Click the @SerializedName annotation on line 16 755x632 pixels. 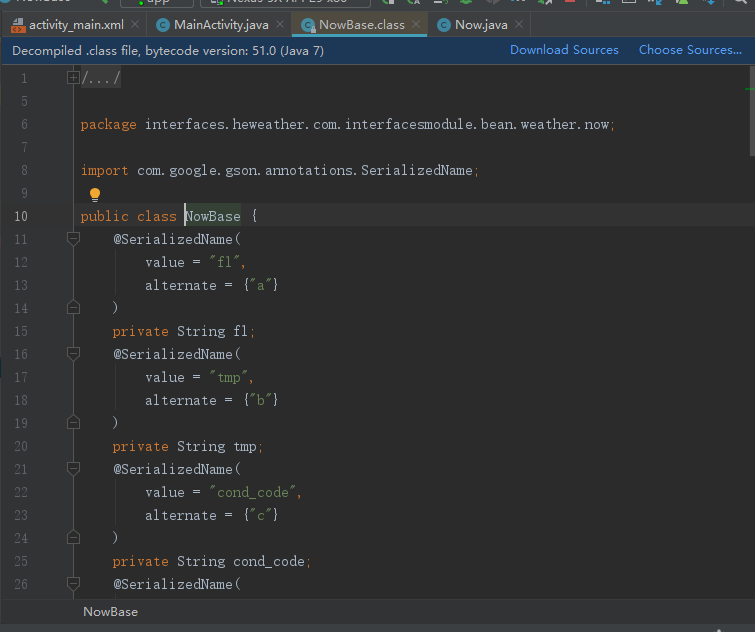176,354
